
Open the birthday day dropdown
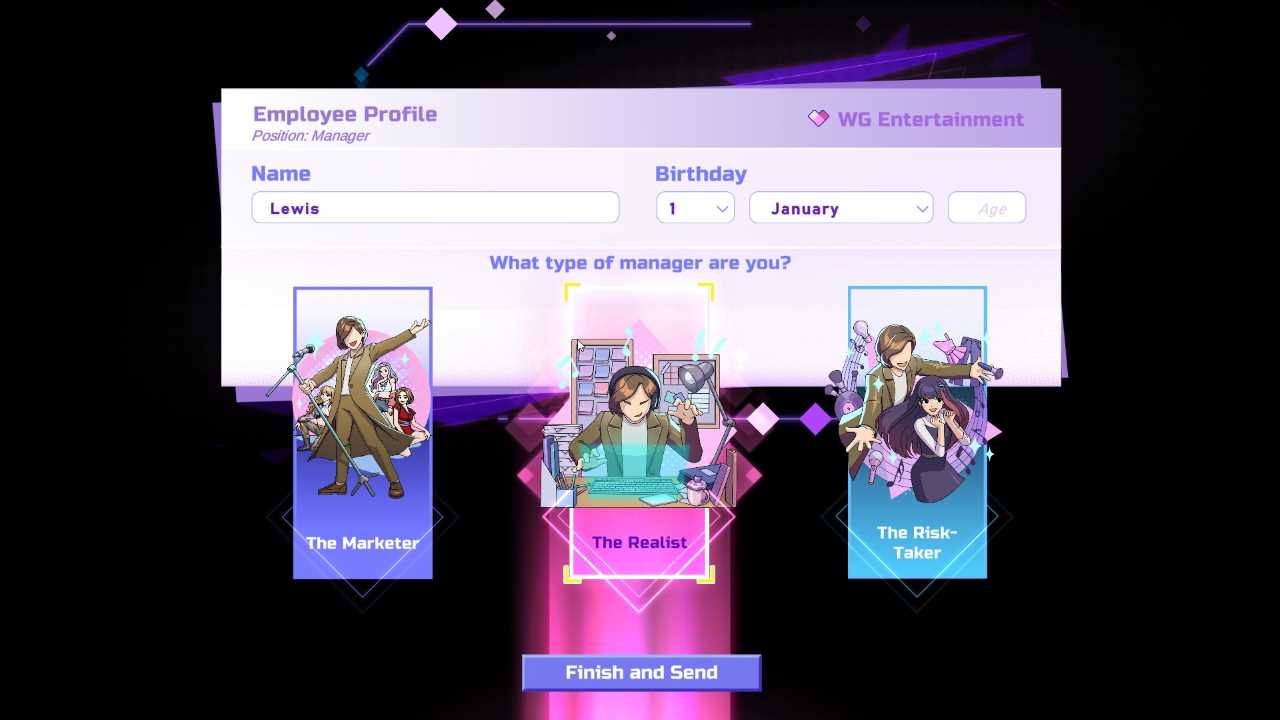tap(695, 208)
